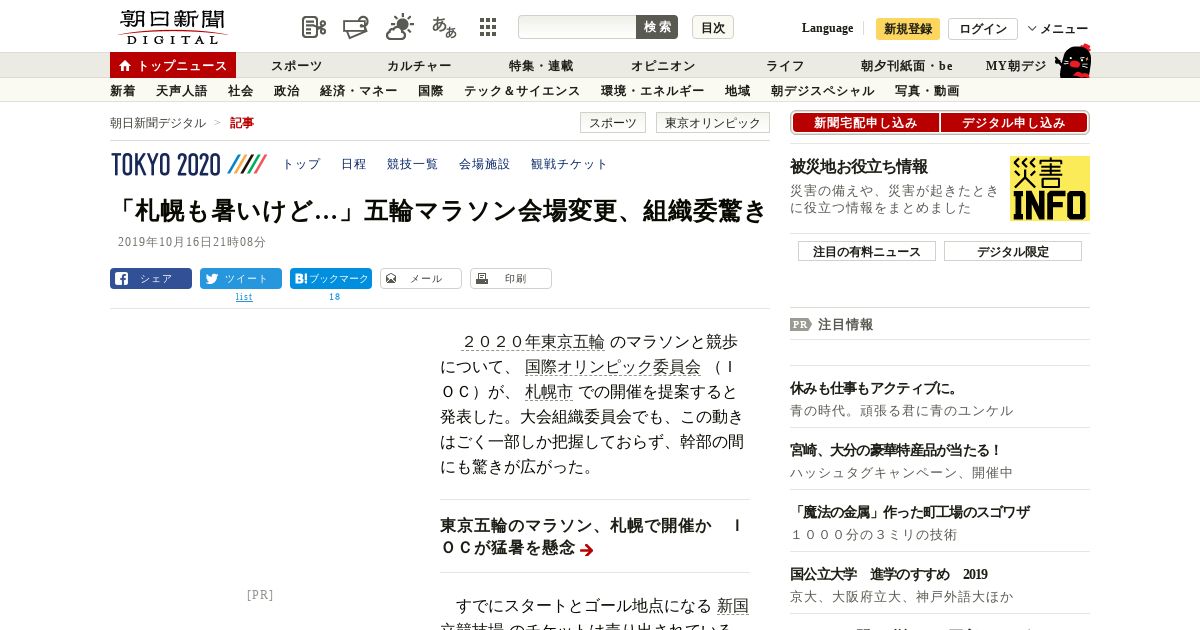This screenshot has height=630, width=1200.
Task: Click デジタル限定 button
Action: click(1013, 251)
